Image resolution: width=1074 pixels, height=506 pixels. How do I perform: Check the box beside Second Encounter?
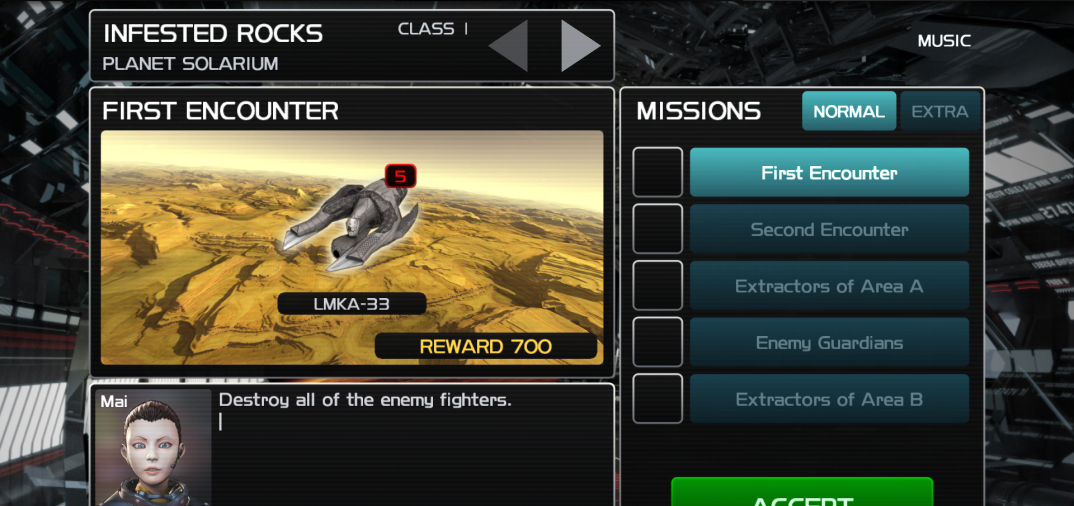coord(658,229)
